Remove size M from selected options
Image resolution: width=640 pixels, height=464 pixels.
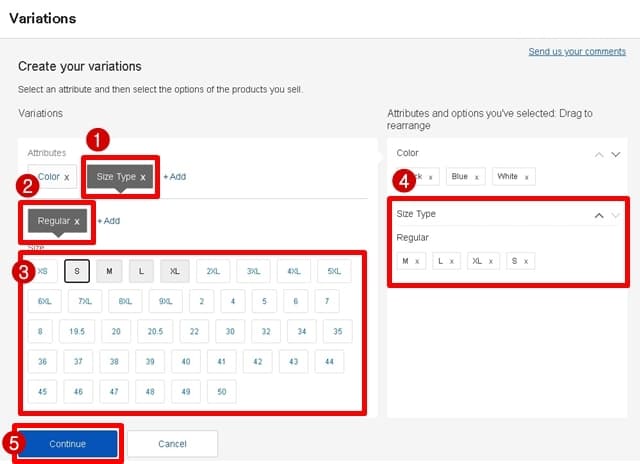(416, 261)
